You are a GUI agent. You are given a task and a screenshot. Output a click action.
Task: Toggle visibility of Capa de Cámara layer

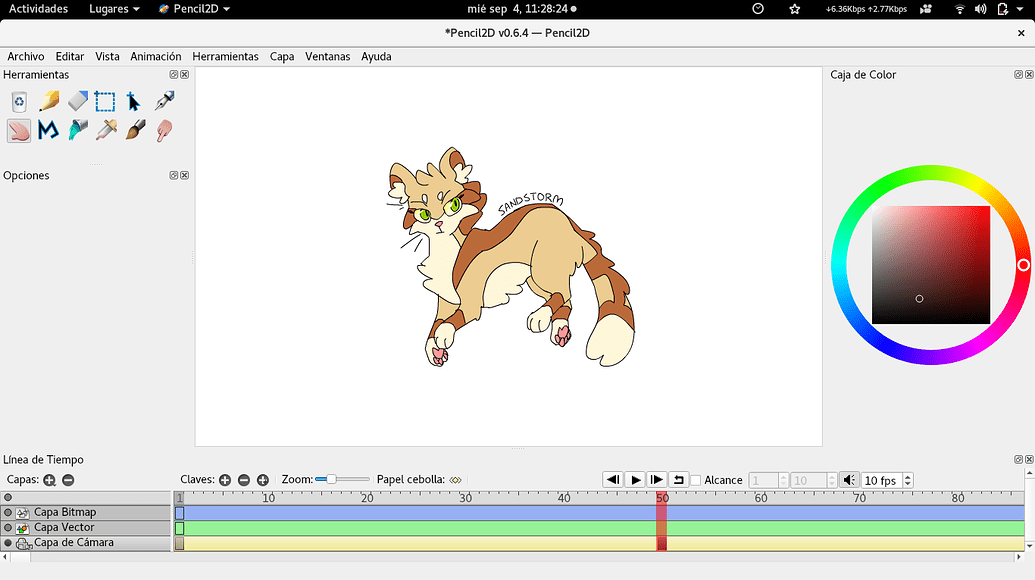(x=8, y=542)
